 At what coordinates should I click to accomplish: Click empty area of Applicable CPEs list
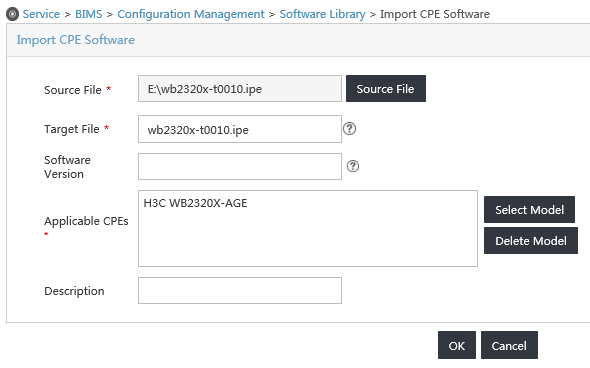click(x=308, y=241)
